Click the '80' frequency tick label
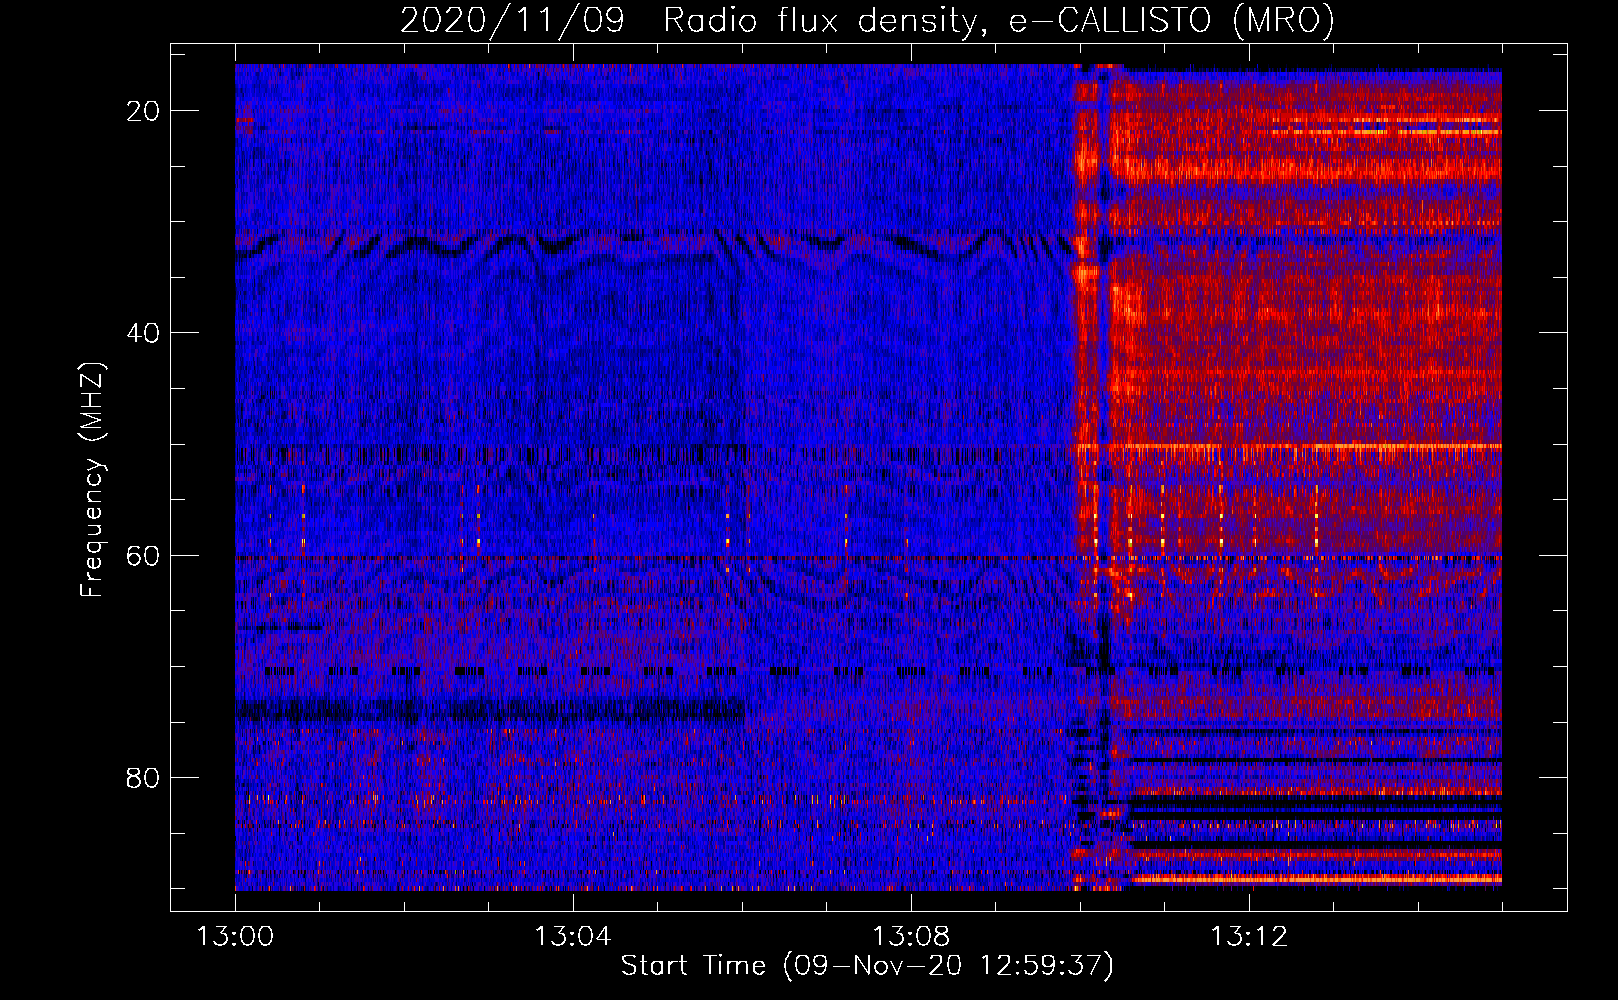 pyautogui.click(x=143, y=778)
